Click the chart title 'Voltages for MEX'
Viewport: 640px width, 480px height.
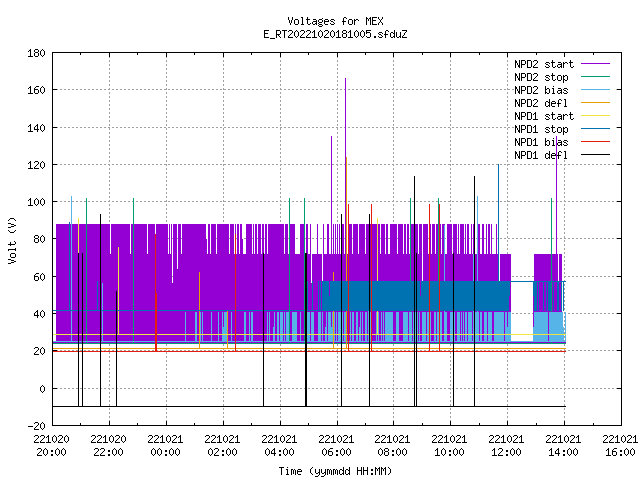click(335, 21)
